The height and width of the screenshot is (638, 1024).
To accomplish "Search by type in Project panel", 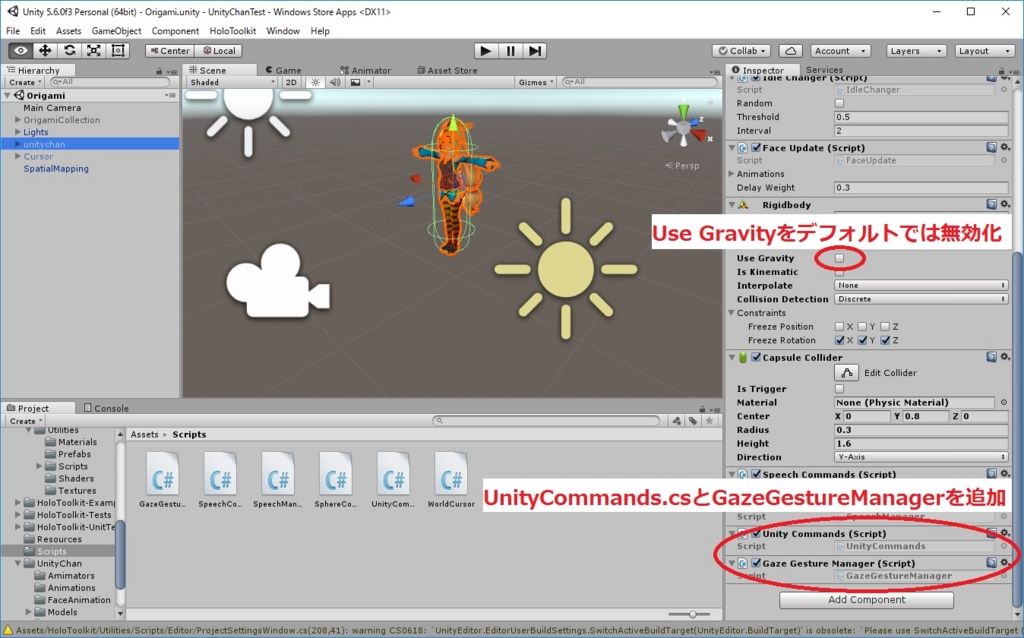I will (x=677, y=421).
